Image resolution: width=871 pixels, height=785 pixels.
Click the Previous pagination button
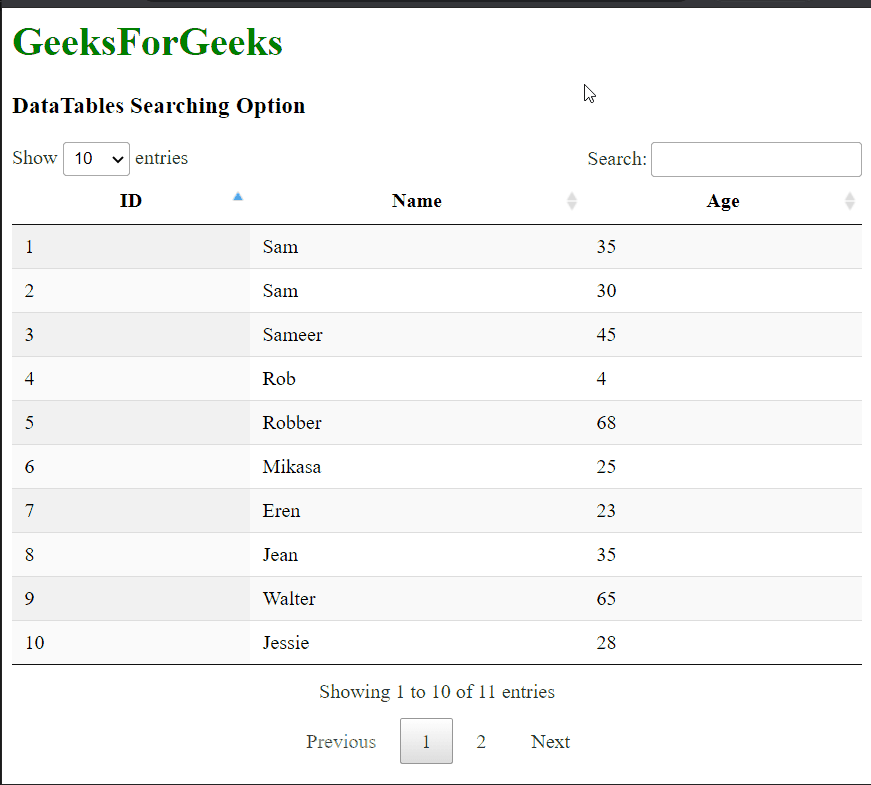[341, 741]
